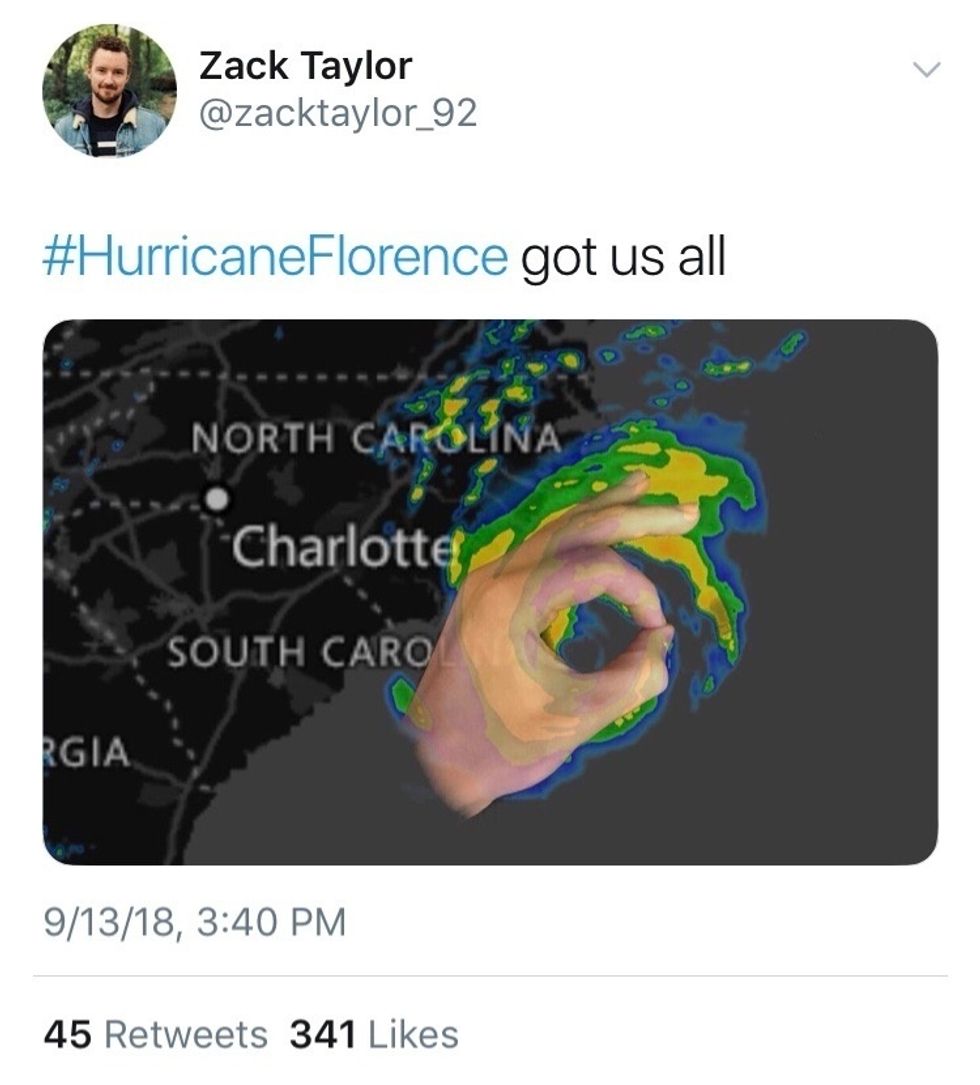Viewport: 980px width, 1085px height.
Task: Click the Zack Taylor display name
Action: (305, 66)
